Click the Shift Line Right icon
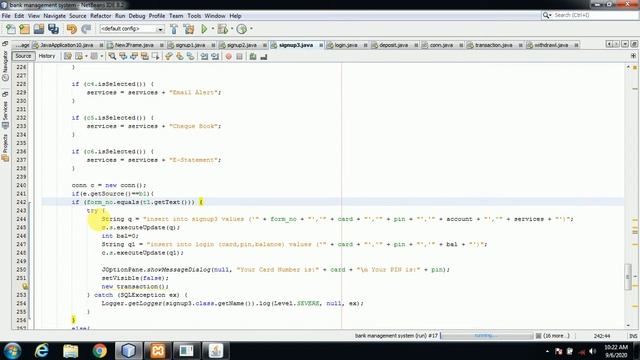640x360 pixels. (x=215, y=56)
